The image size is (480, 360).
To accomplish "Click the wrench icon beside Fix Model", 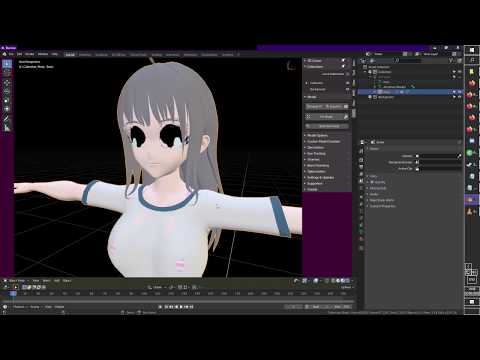I will tap(346, 117).
